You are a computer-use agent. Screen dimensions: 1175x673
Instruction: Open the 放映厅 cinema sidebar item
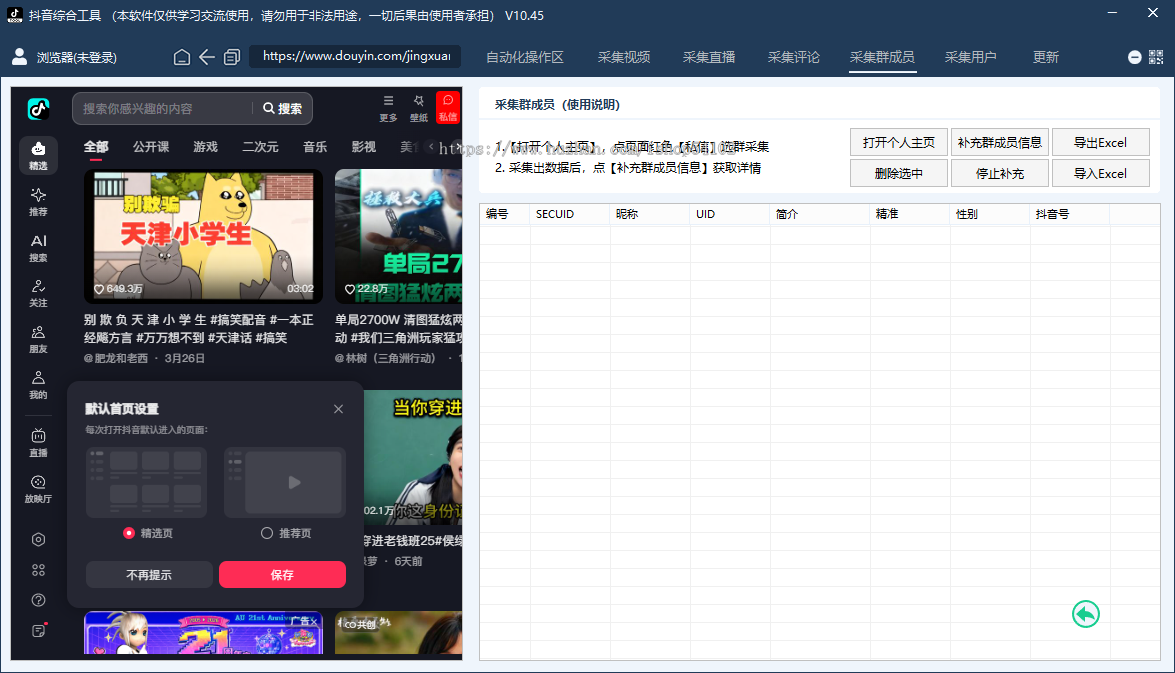point(38,489)
